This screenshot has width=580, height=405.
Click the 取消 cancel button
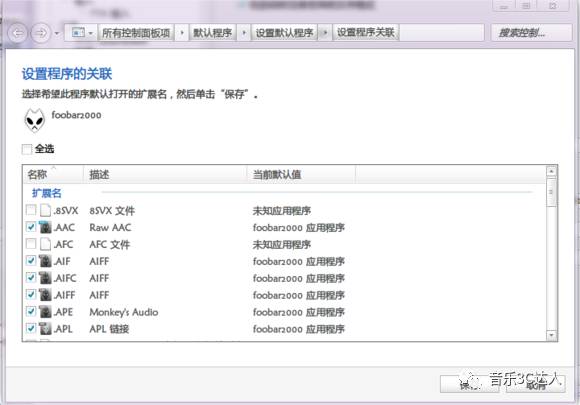pyautogui.click(x=536, y=385)
